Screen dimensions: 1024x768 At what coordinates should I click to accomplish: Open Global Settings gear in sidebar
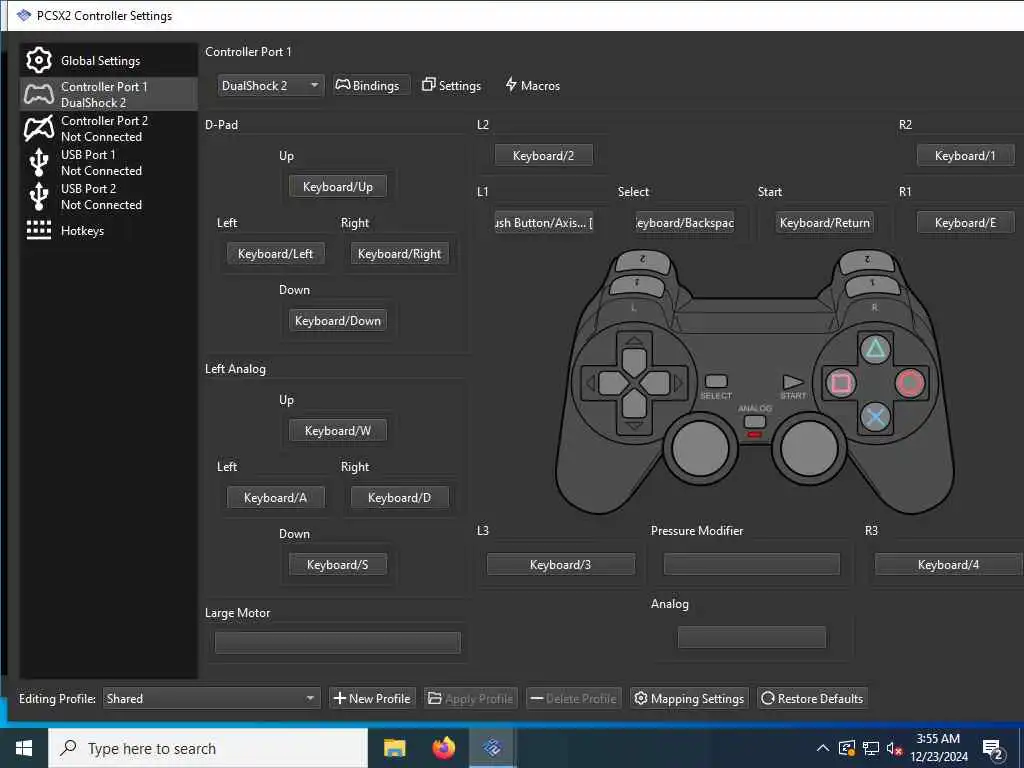(108, 61)
